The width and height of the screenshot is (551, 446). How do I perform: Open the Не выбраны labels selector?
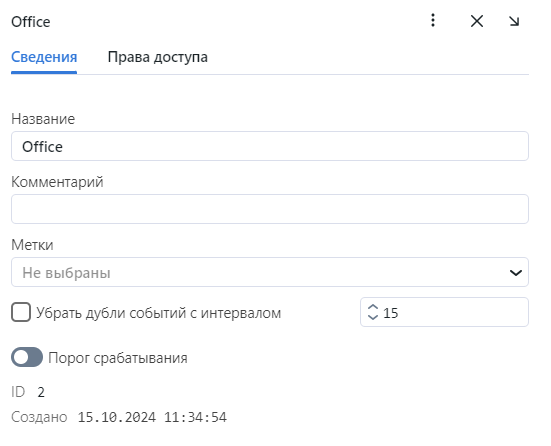[x=270, y=272]
